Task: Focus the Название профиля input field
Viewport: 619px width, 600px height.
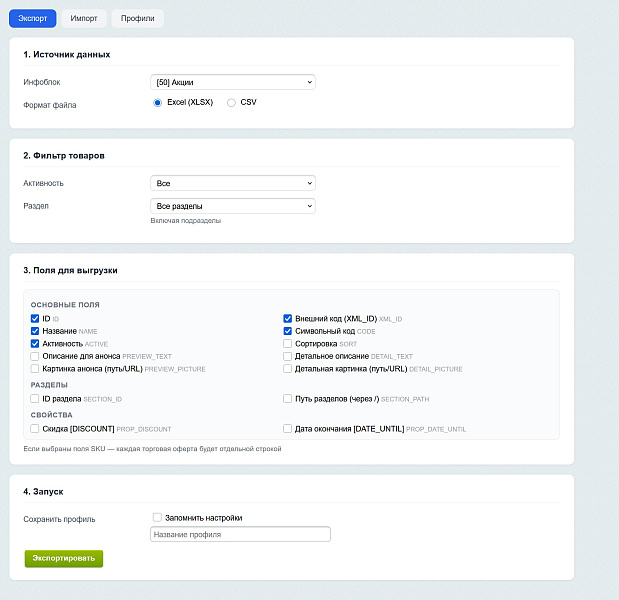Action: [x=240, y=534]
